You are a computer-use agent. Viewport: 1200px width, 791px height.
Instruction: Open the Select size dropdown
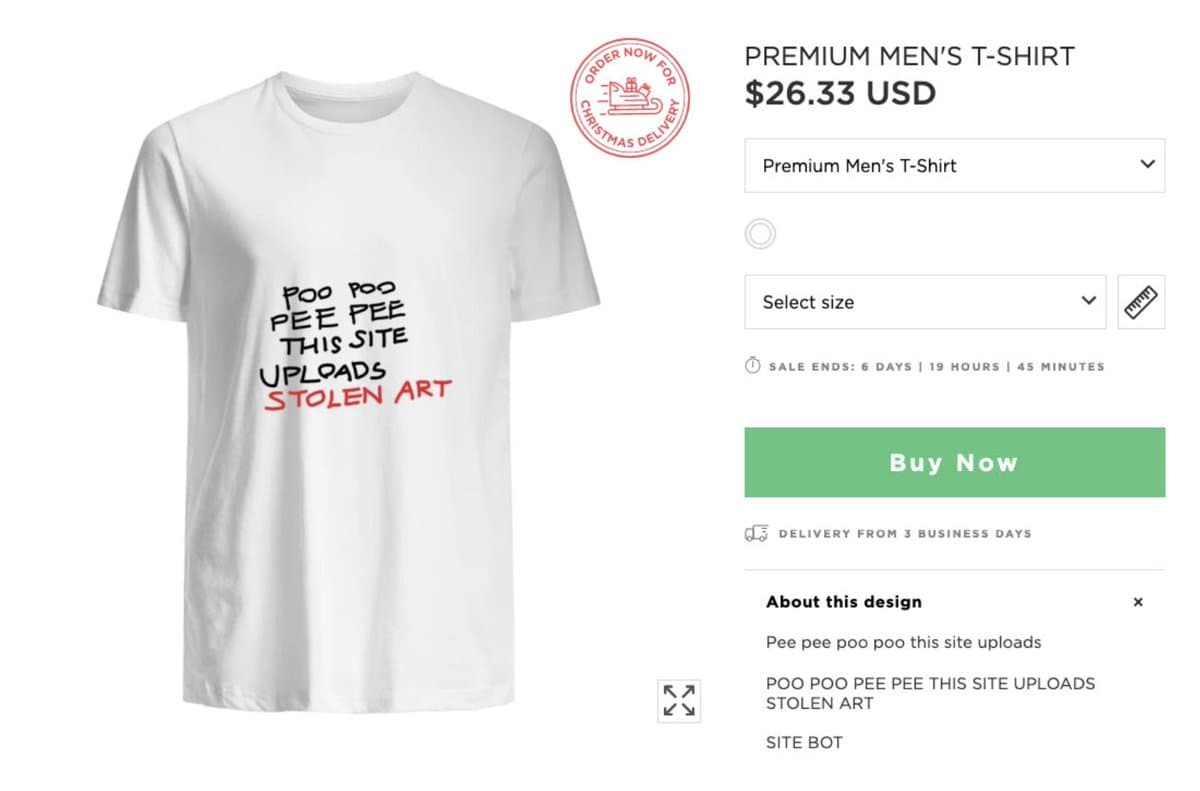coord(925,302)
